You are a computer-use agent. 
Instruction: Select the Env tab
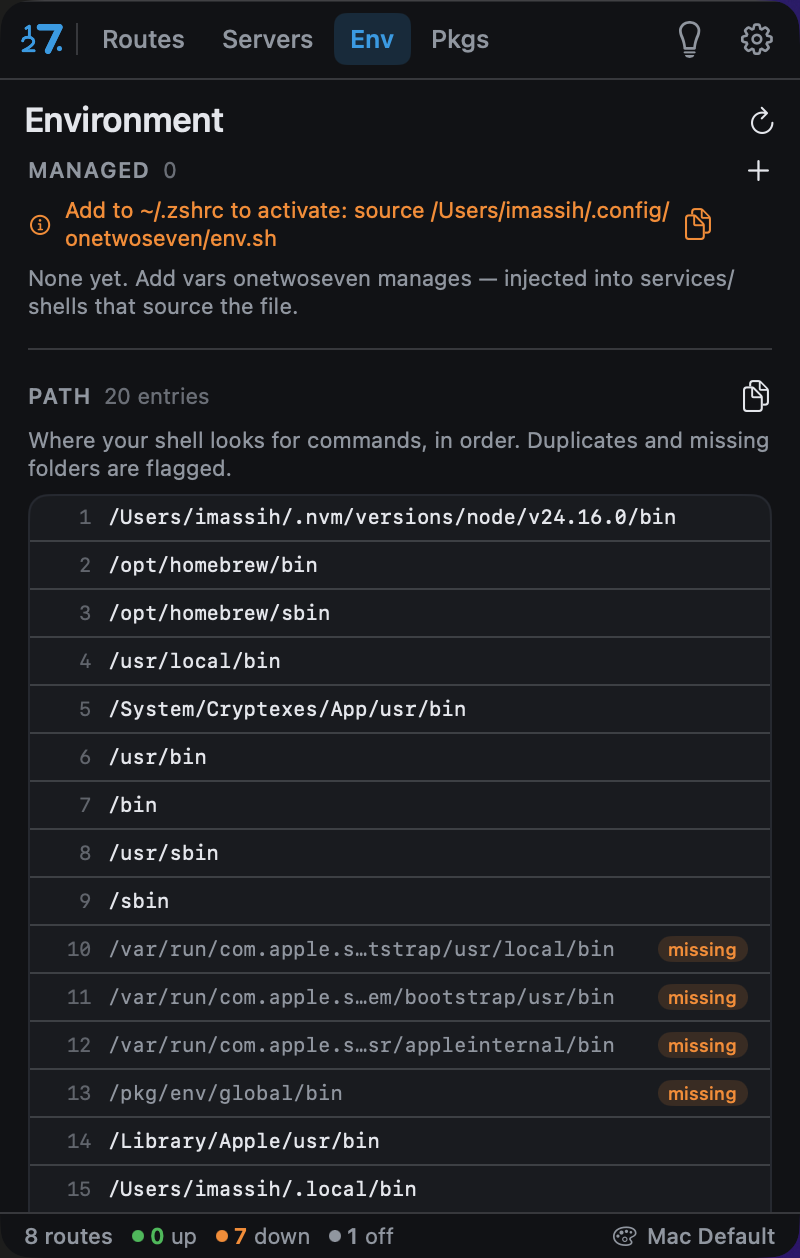[372, 39]
